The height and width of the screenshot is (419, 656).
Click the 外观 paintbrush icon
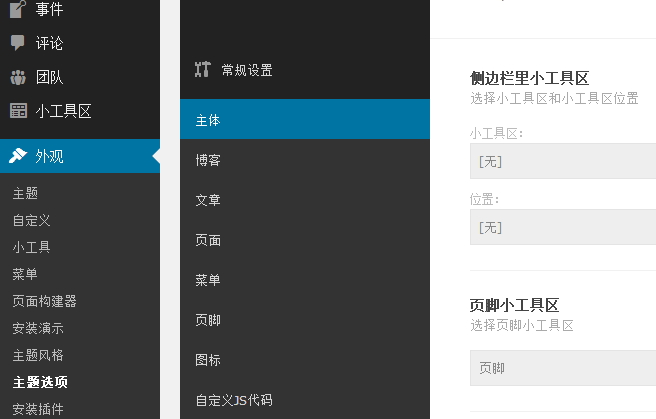[x=18, y=156]
